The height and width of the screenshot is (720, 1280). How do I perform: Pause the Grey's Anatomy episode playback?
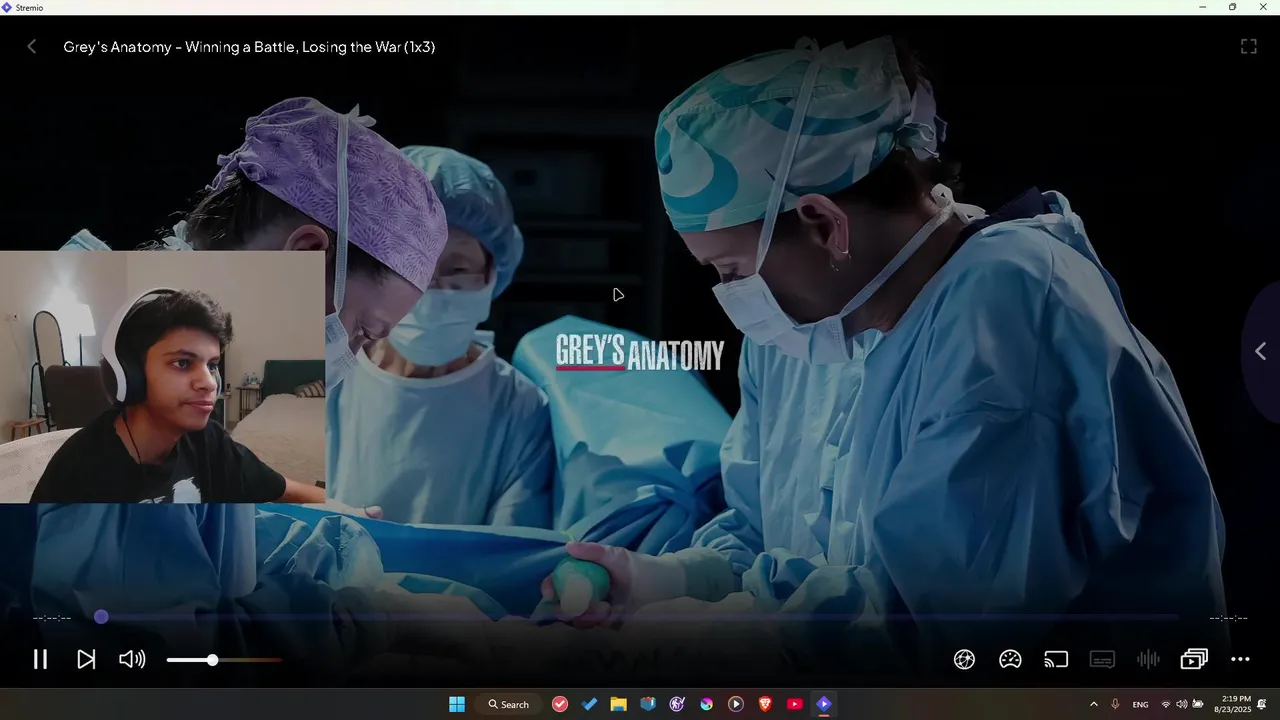point(40,659)
